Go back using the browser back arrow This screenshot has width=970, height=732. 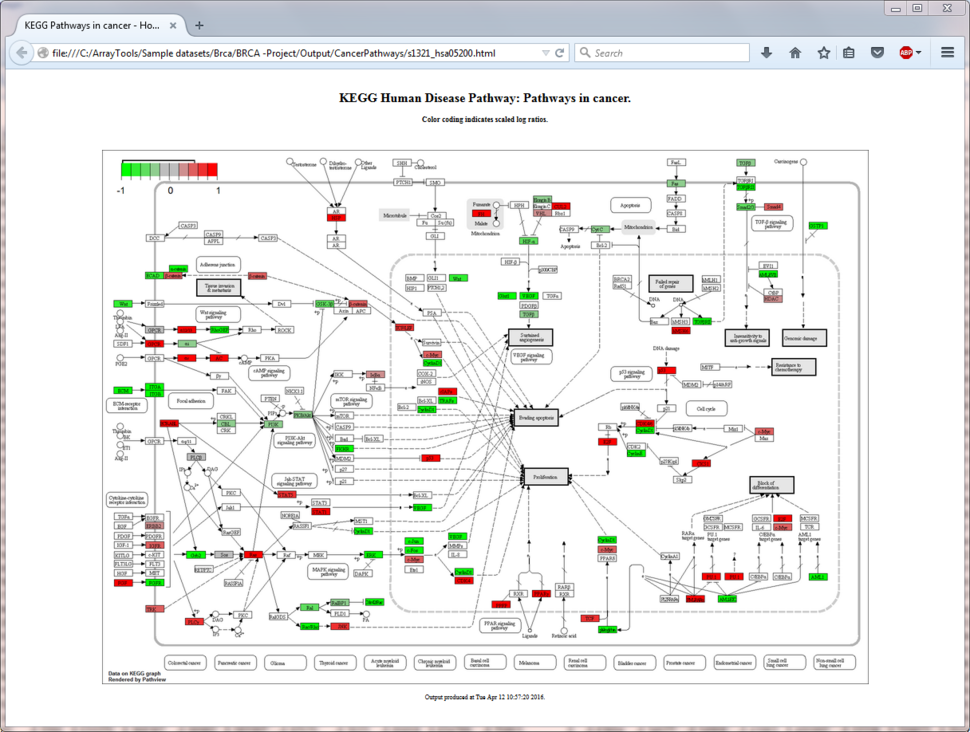click(22, 53)
